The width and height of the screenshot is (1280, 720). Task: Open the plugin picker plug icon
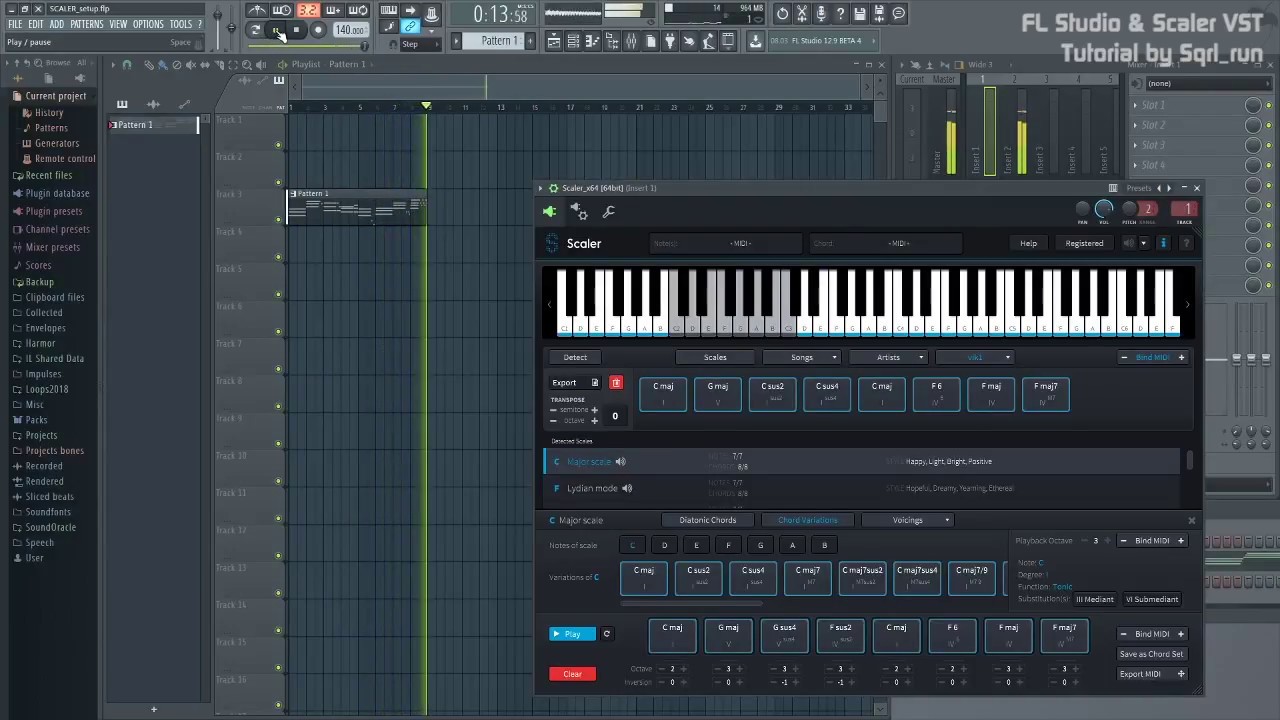coord(670,41)
